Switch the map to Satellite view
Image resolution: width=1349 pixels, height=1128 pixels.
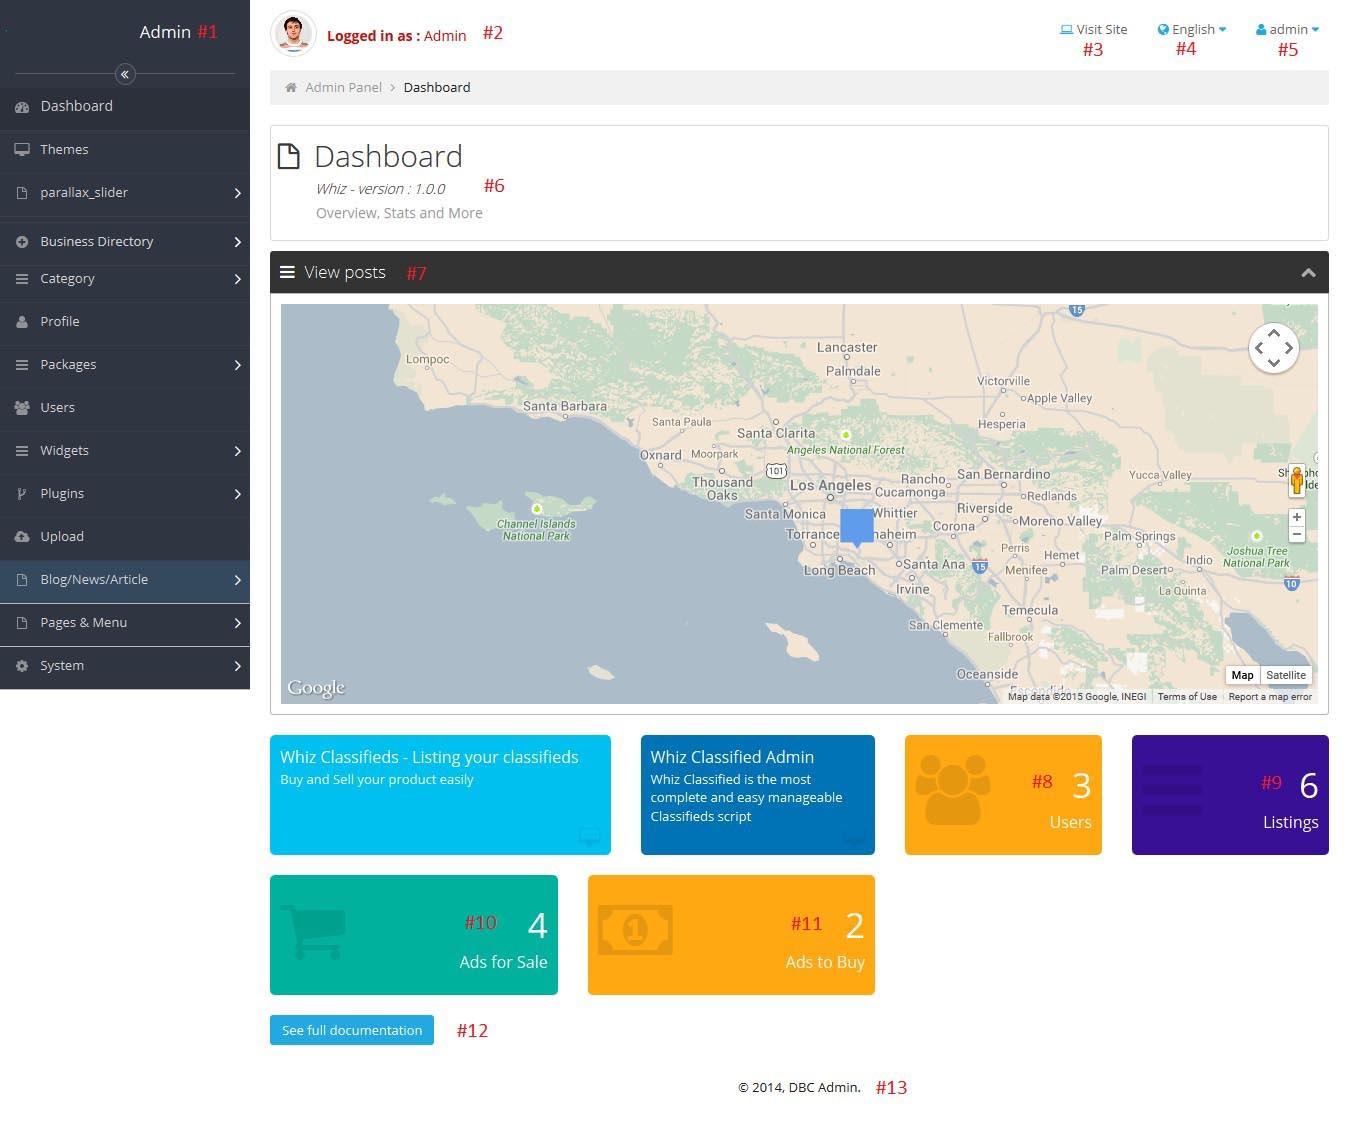[x=1286, y=675]
